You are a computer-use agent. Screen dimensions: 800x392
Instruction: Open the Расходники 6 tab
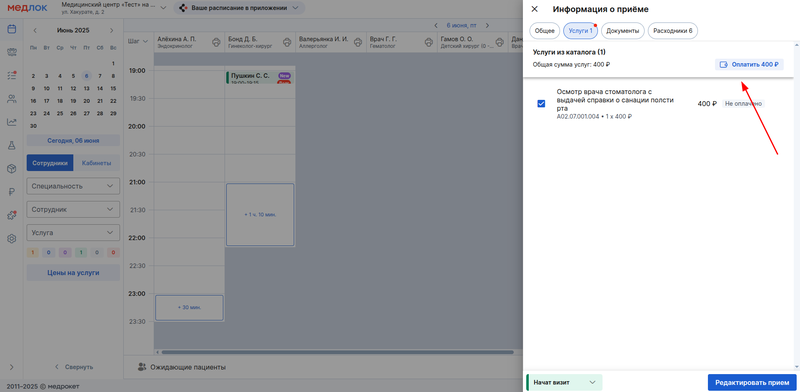[672, 31]
